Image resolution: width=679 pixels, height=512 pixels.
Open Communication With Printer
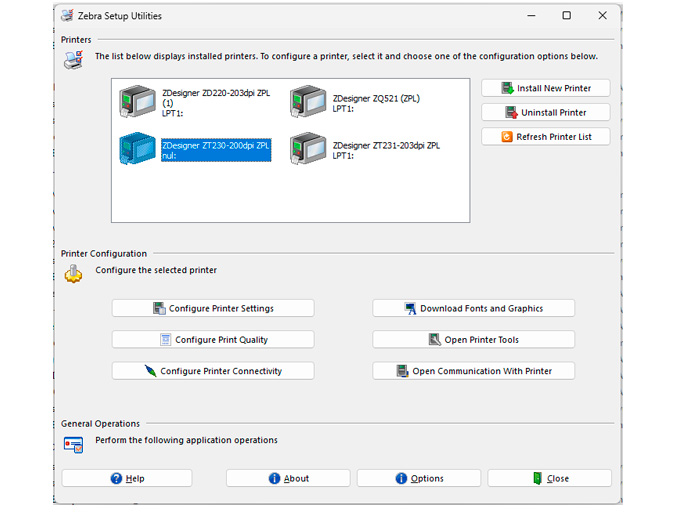click(474, 371)
